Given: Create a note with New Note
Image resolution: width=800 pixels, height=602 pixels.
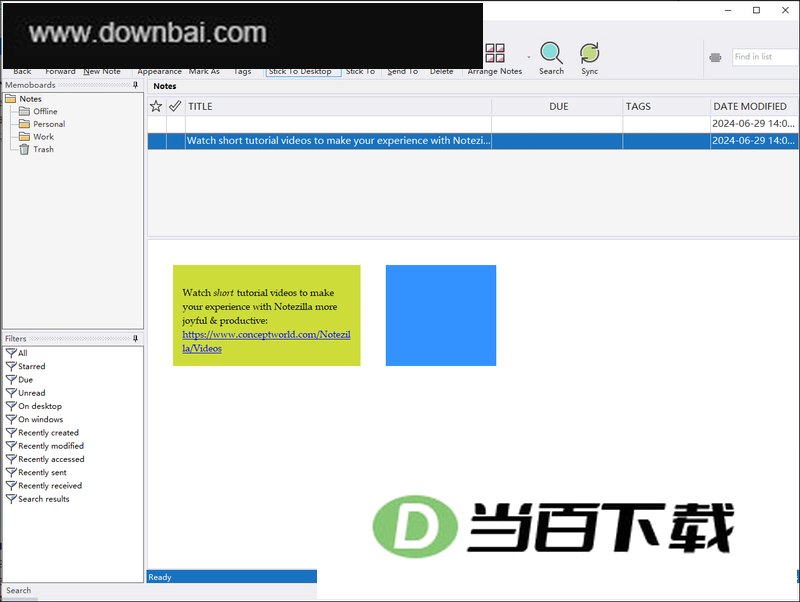Looking at the screenshot, I should pyautogui.click(x=102, y=71).
